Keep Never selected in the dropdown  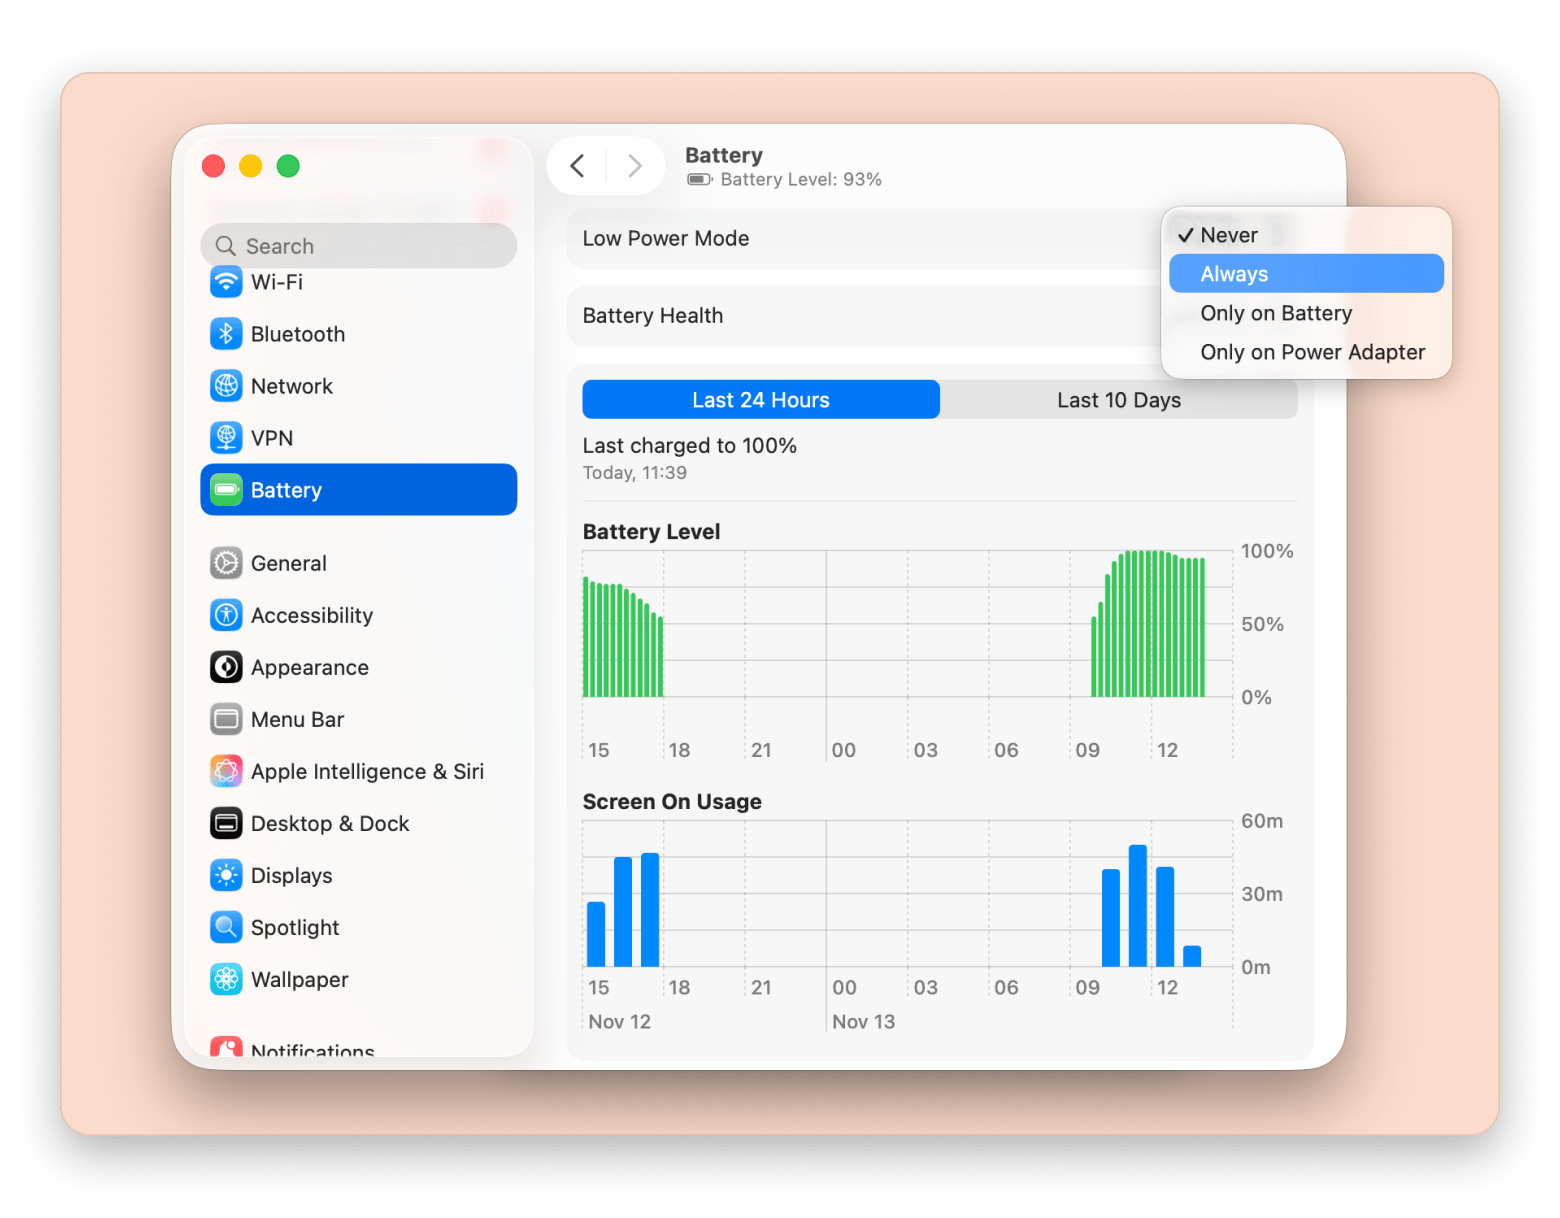(x=1228, y=234)
